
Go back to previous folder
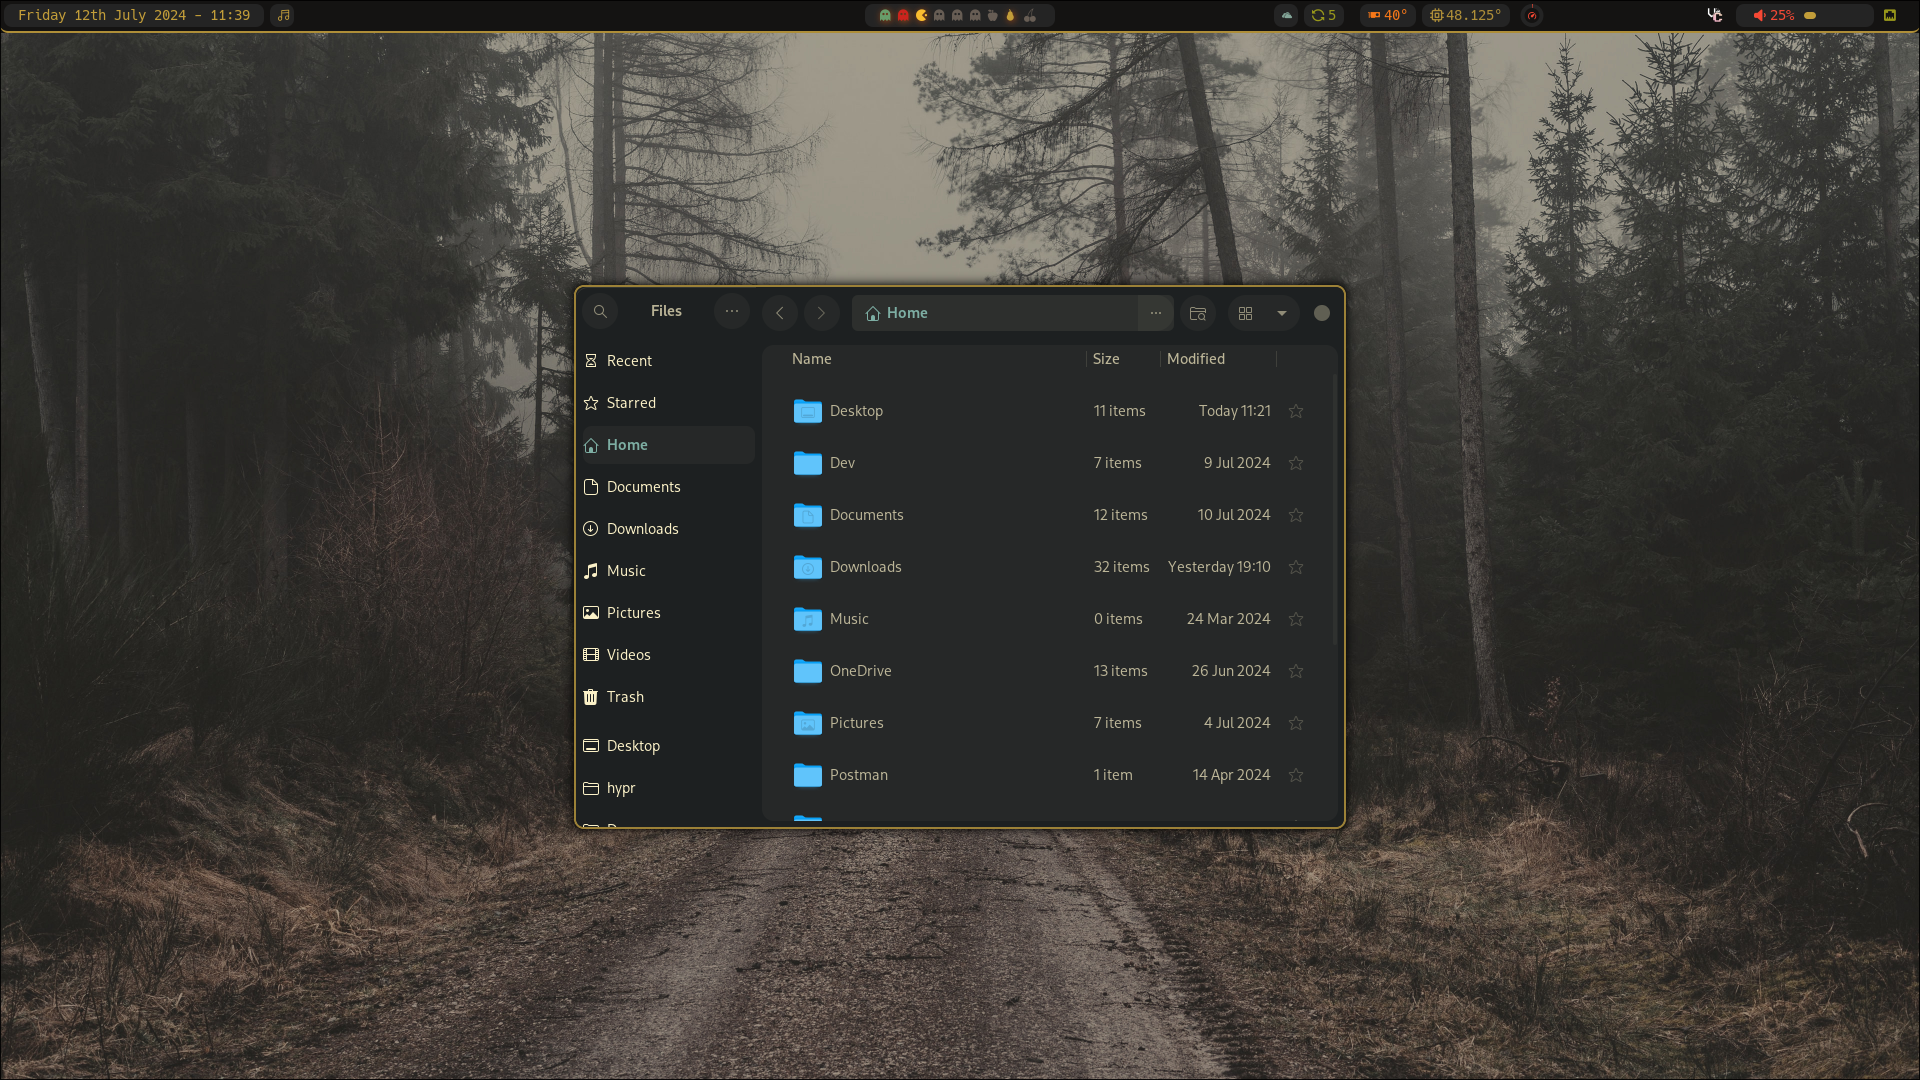pos(780,313)
